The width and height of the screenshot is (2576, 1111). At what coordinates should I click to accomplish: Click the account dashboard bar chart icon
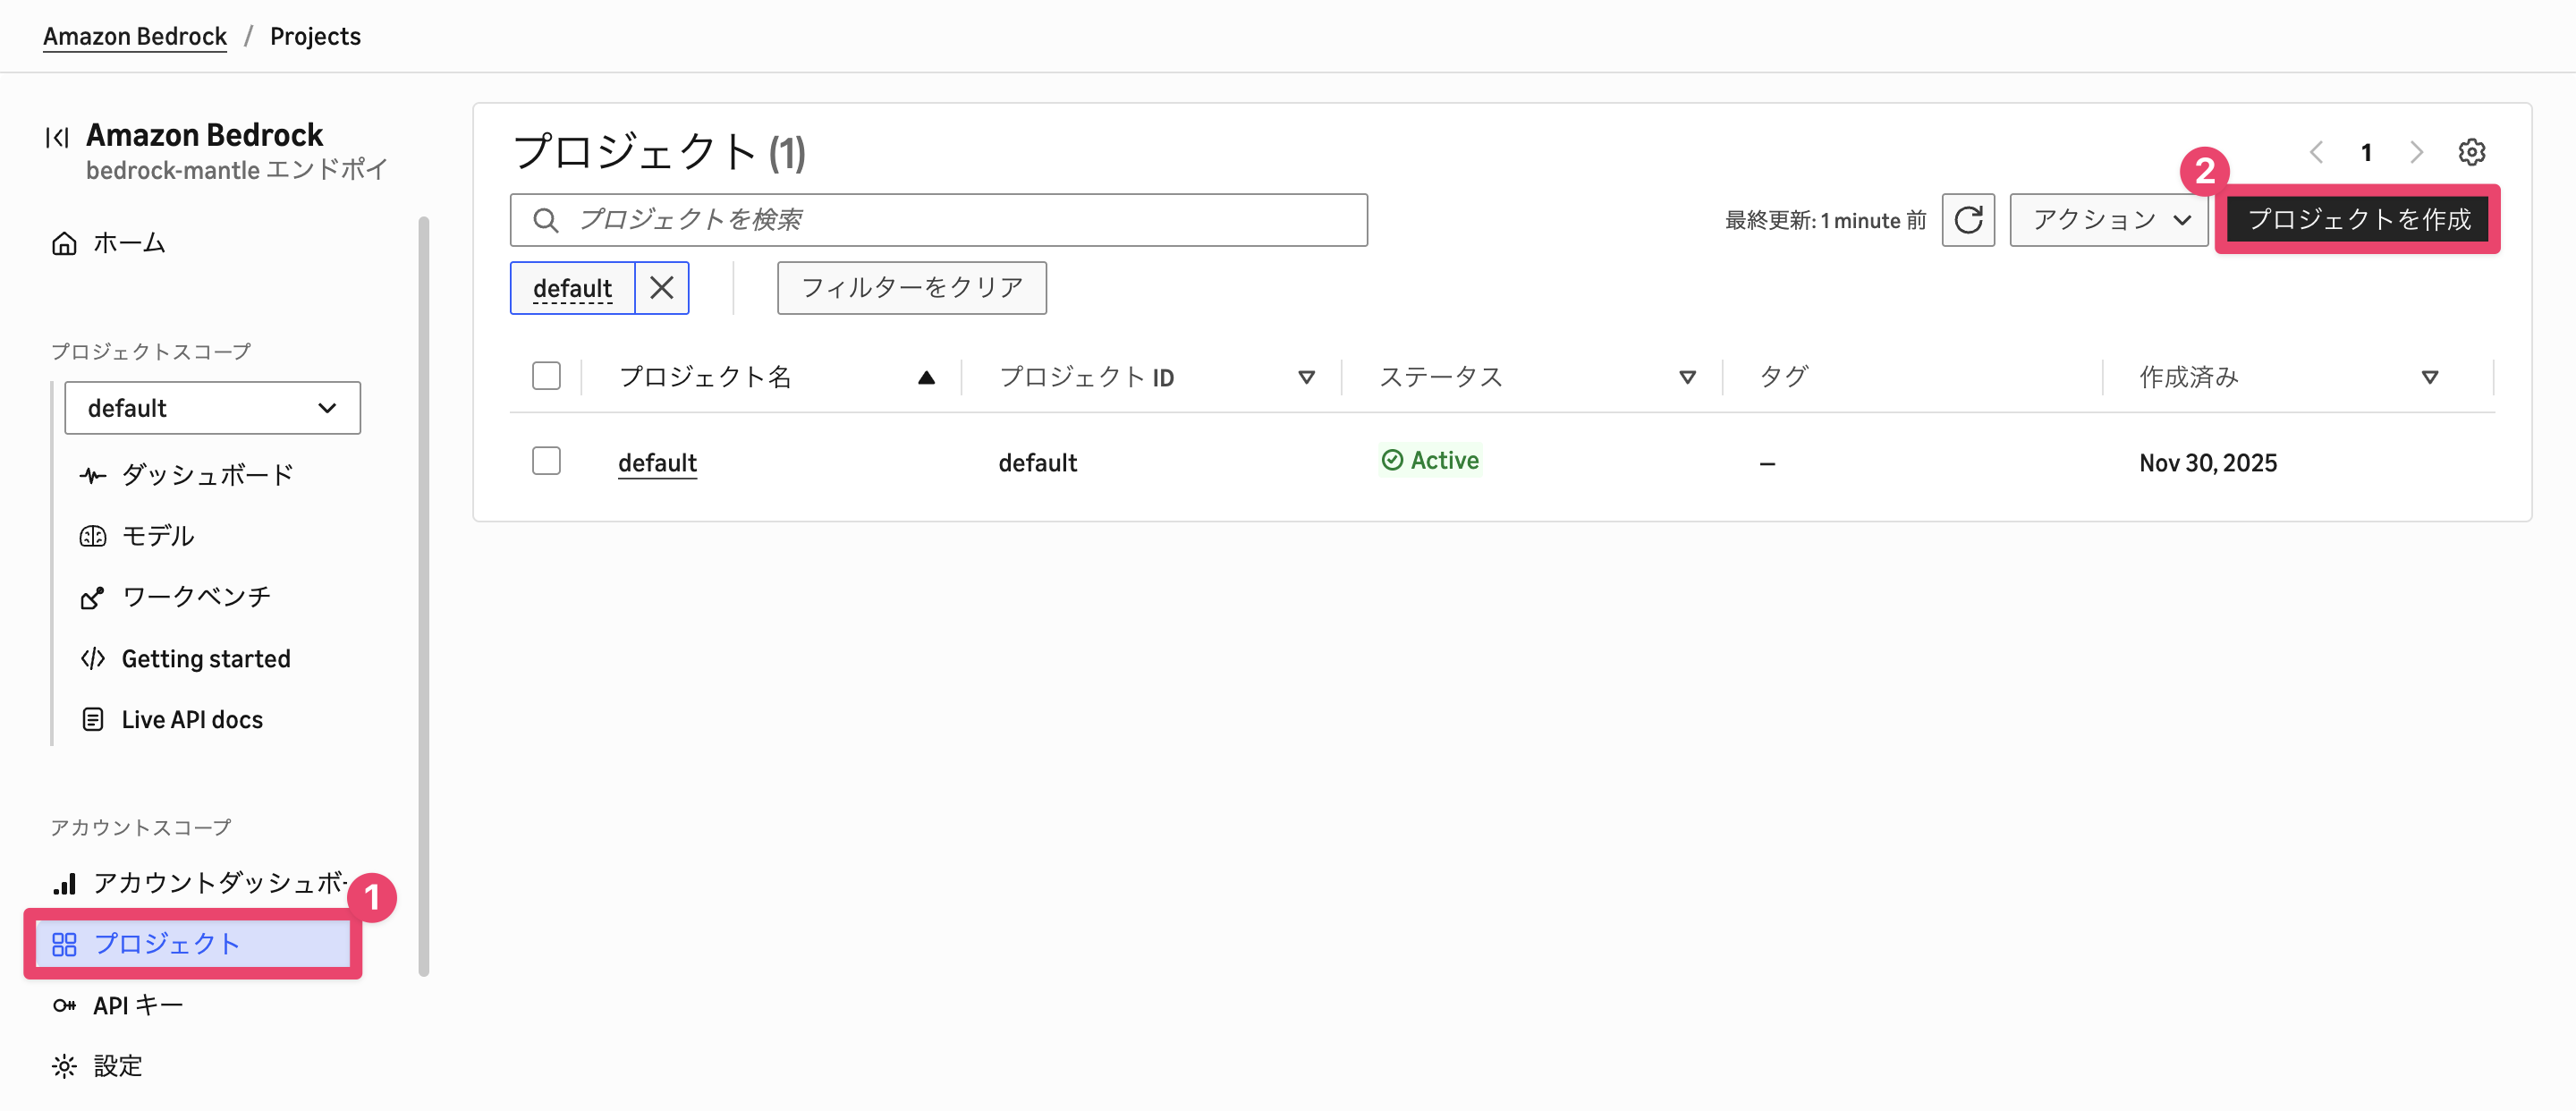[64, 883]
